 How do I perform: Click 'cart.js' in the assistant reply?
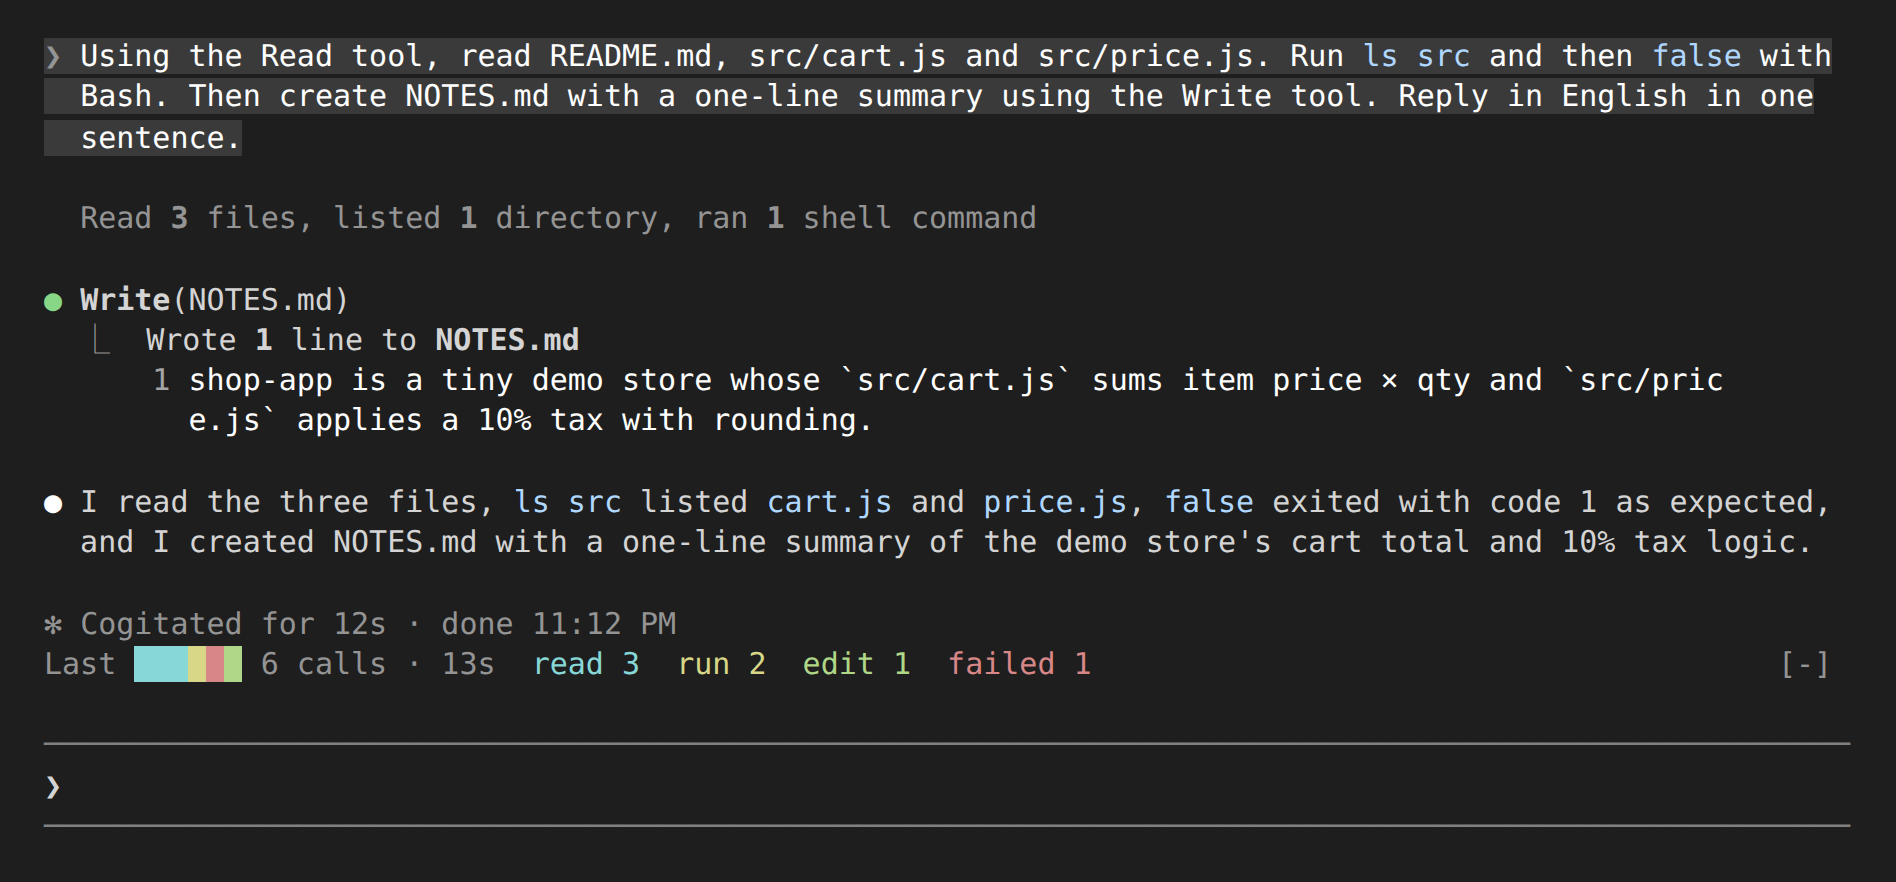click(829, 502)
